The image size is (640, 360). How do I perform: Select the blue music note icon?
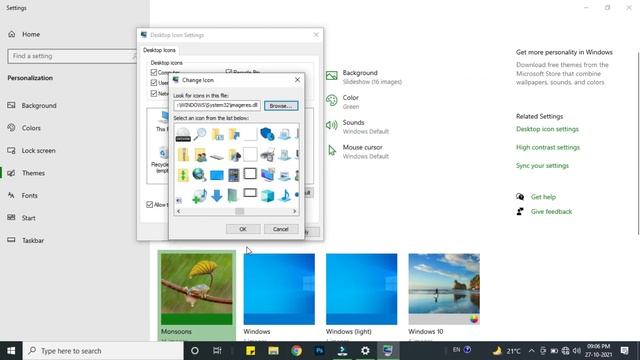tap(285, 196)
